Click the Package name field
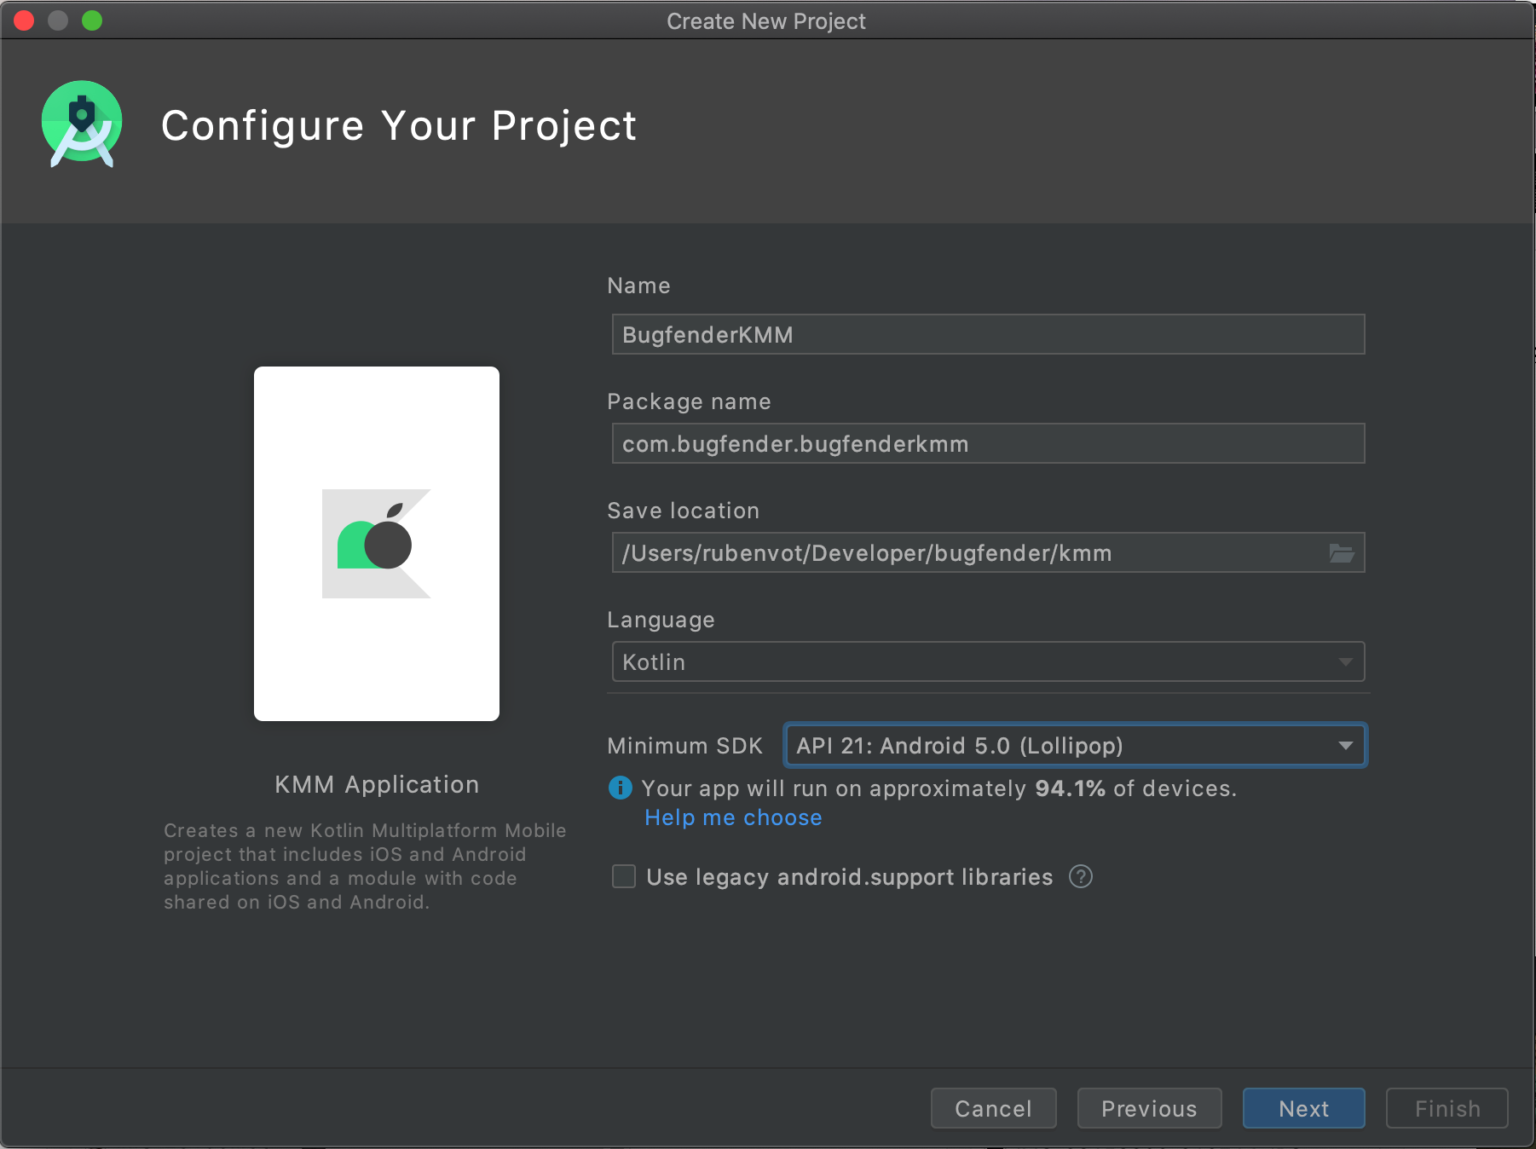Viewport: 1536px width, 1149px height. point(987,443)
